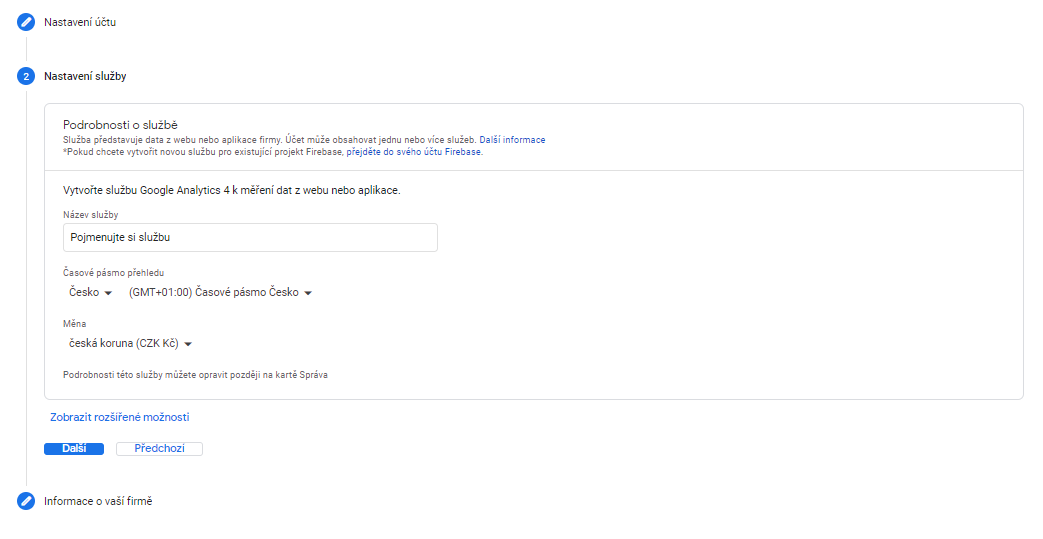Open the (GMT+01:00) time zone dropdown
1043x539 pixels.
click(220, 292)
